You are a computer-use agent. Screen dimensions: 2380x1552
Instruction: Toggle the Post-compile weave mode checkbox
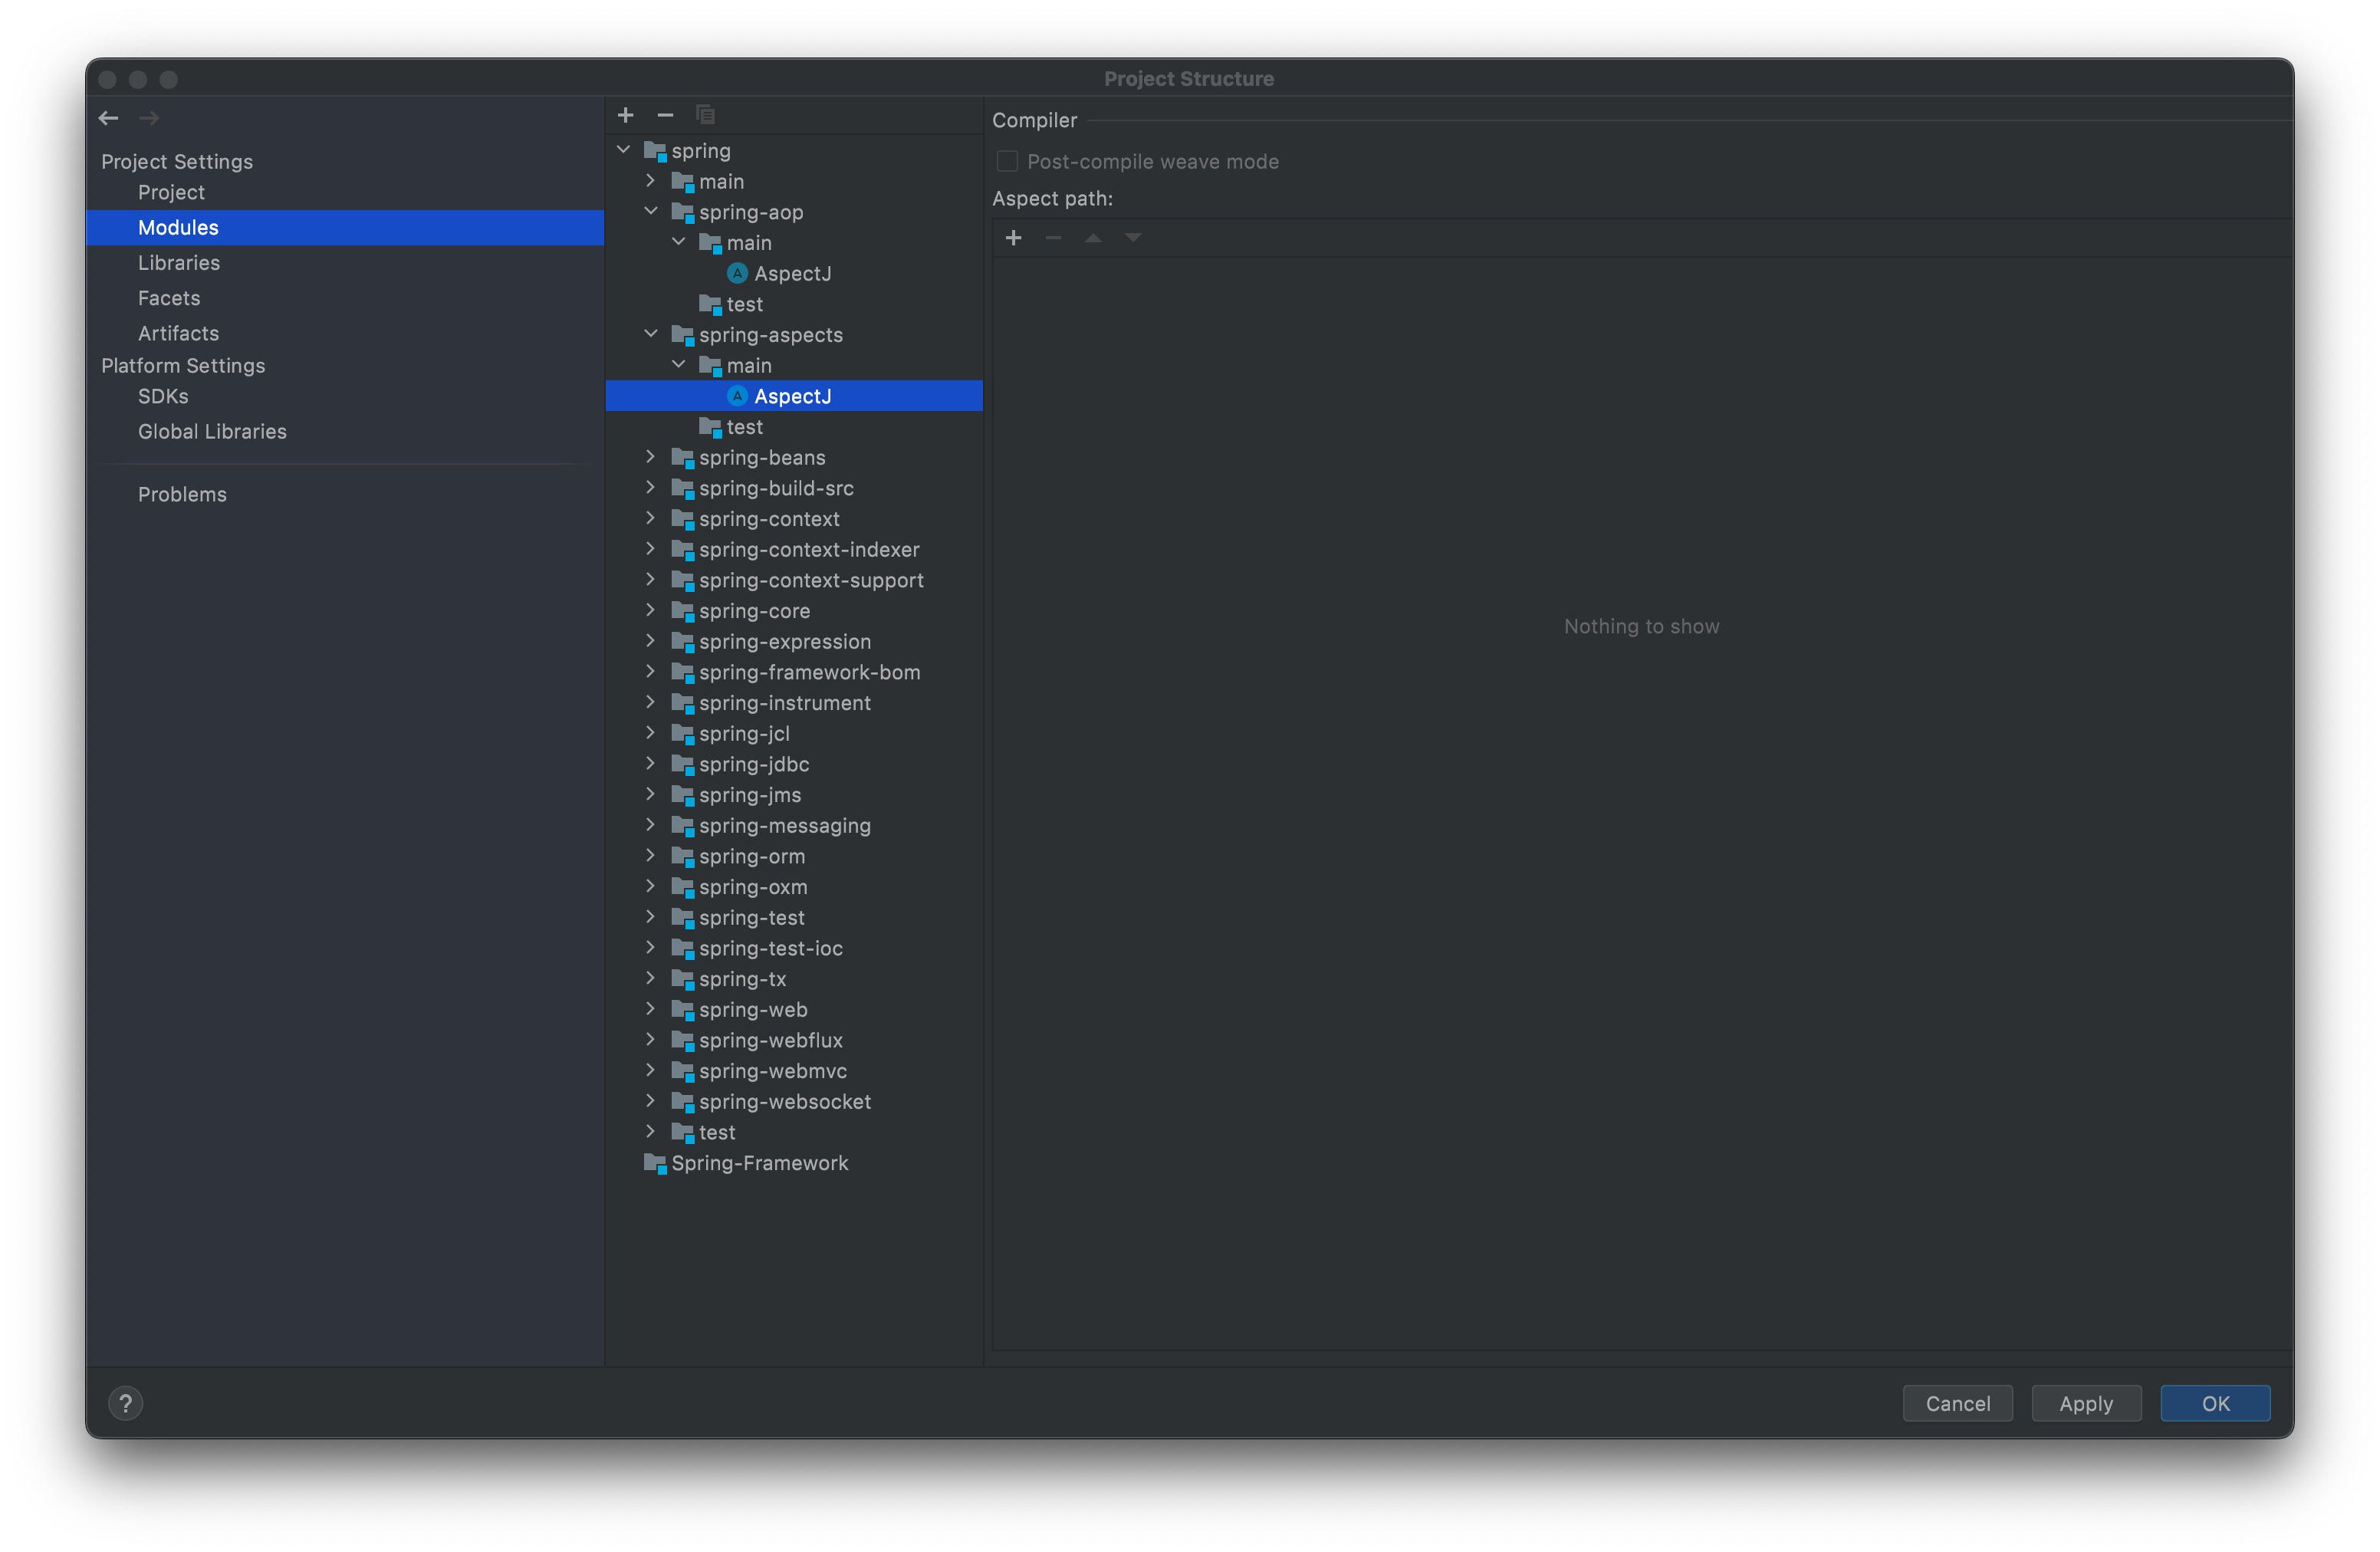[1007, 161]
